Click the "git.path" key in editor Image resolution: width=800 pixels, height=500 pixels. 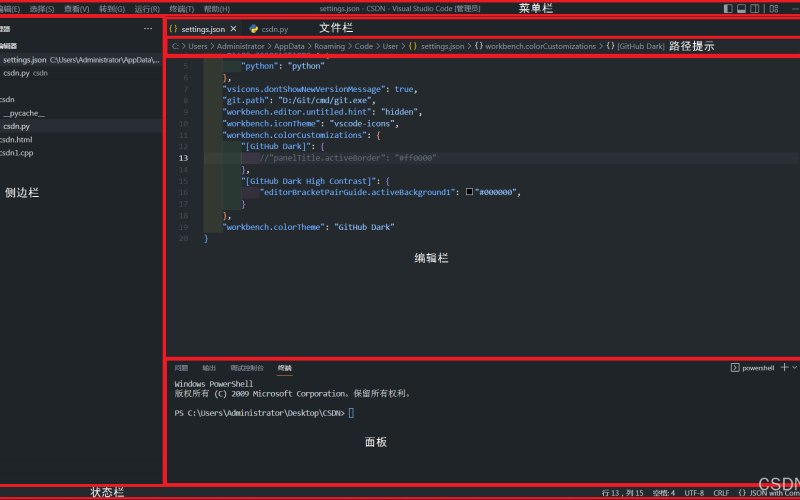tap(244, 101)
